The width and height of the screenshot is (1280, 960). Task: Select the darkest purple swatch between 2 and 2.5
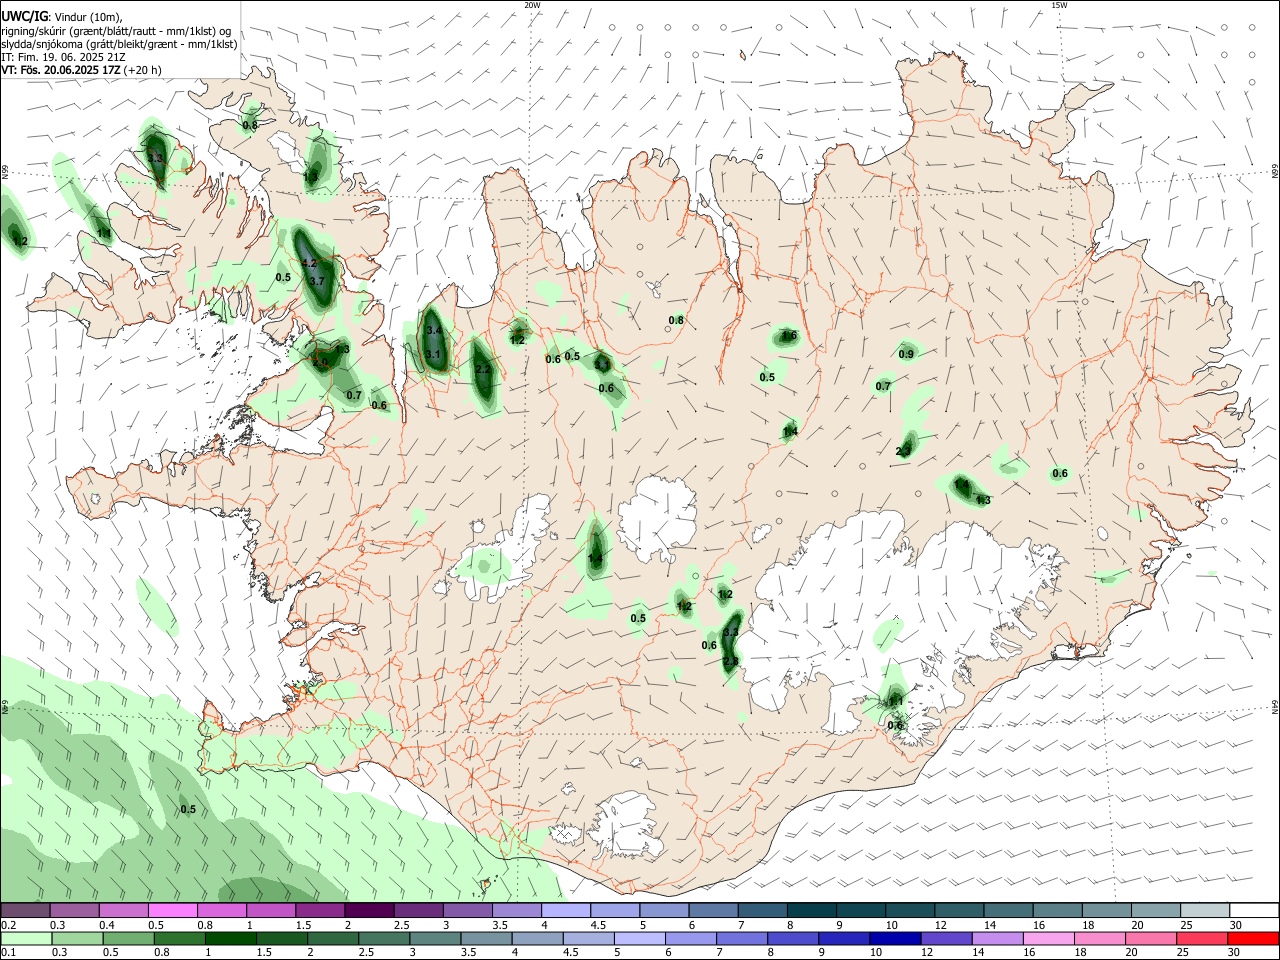[x=369, y=910]
